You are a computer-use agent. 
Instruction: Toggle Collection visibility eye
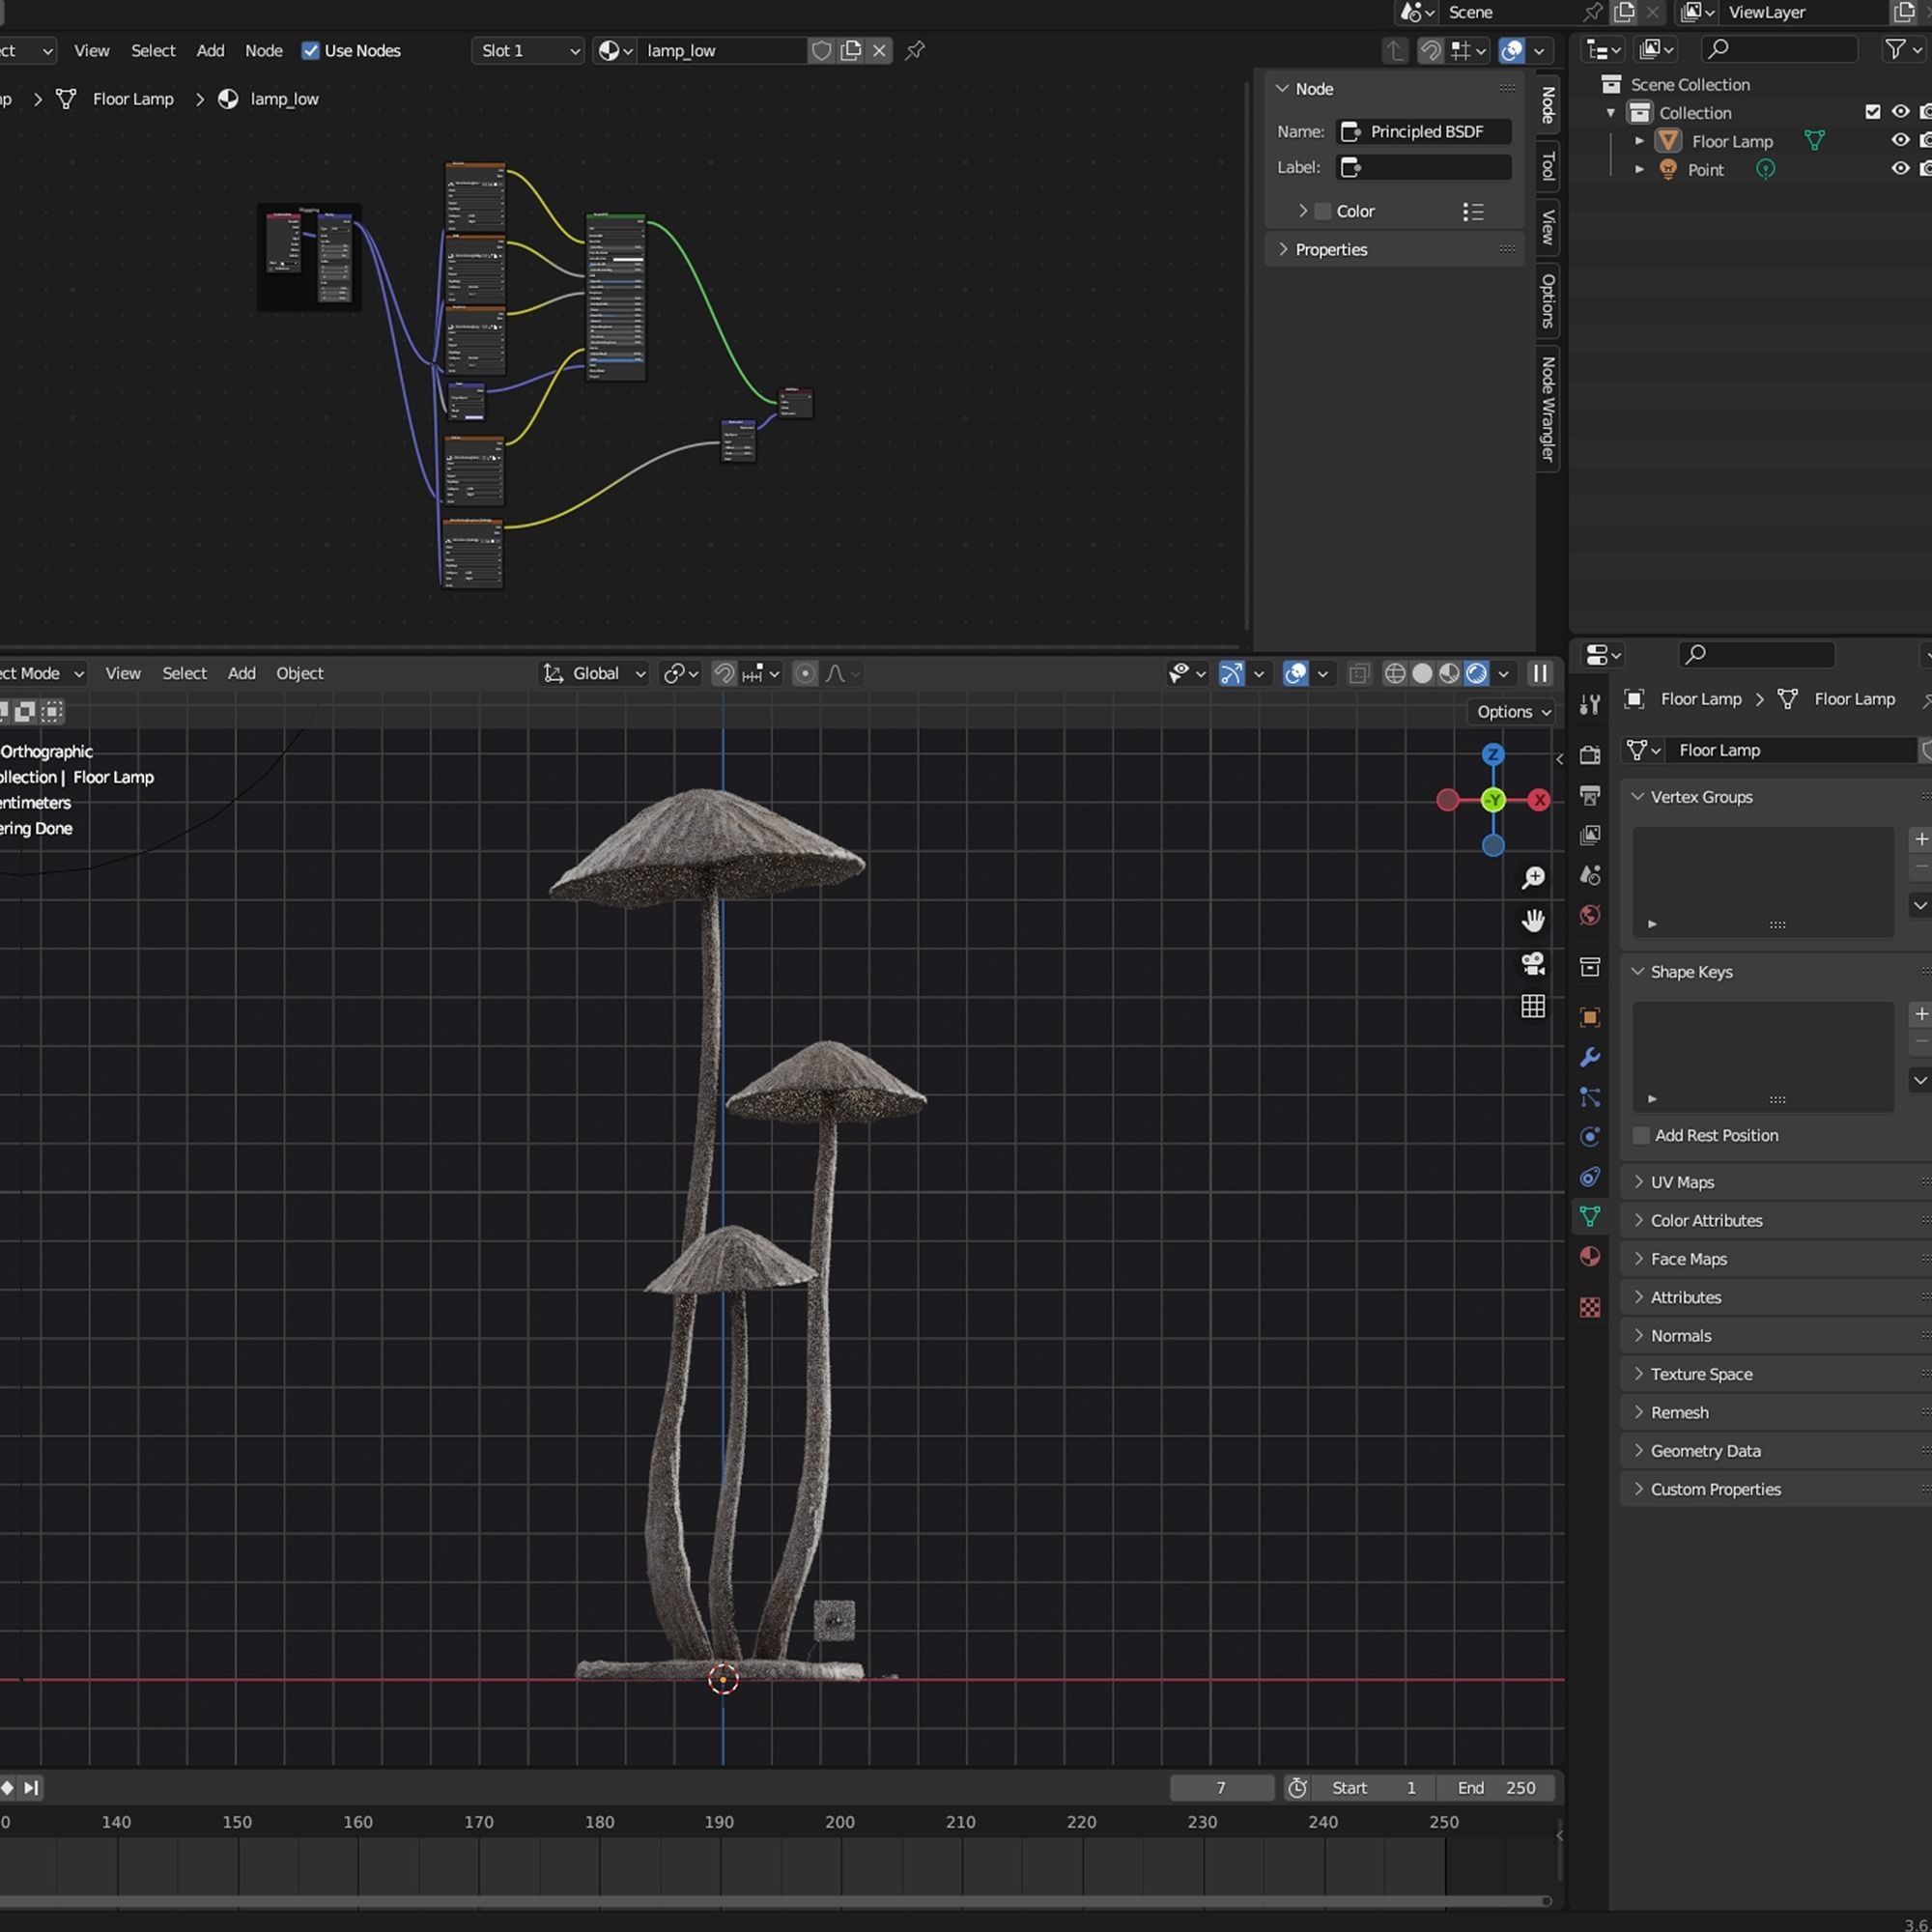point(1900,112)
